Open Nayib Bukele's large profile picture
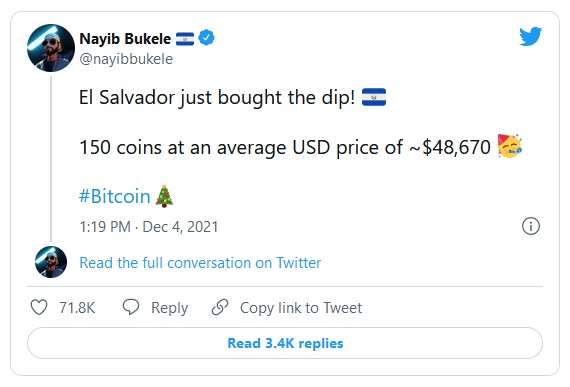The height and width of the screenshot is (387, 570). (x=51, y=48)
